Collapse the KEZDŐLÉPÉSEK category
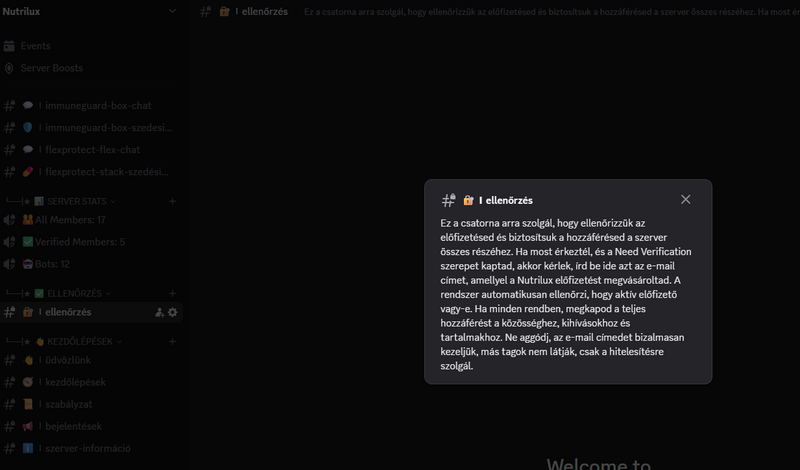Viewport: 800px width, 470px height. (x=80, y=342)
